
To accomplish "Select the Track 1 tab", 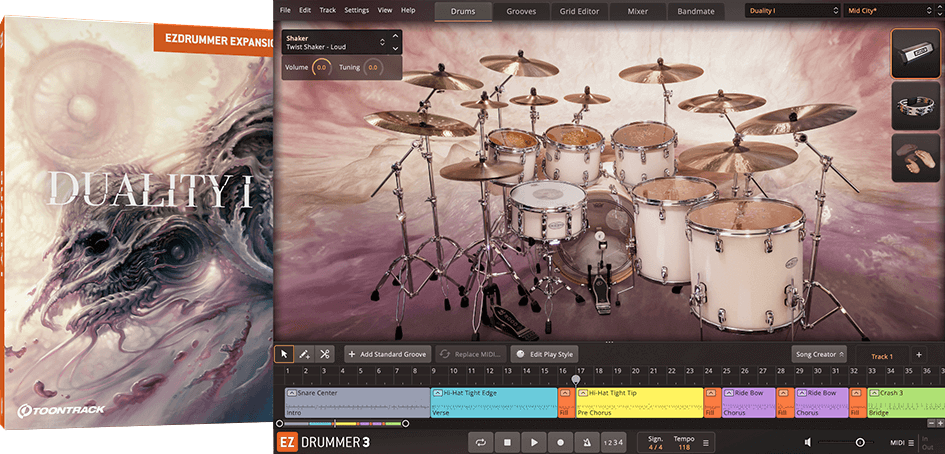I will (x=882, y=356).
